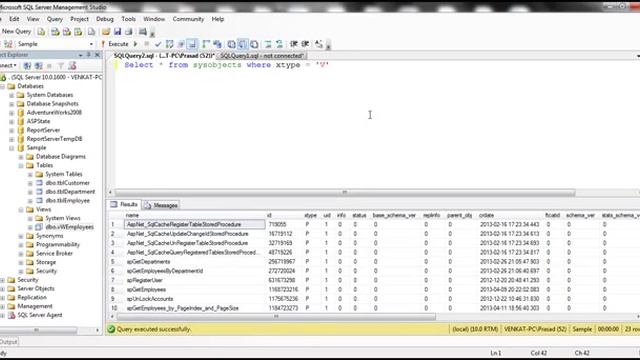Click Comment out selected lines icon

268,44
